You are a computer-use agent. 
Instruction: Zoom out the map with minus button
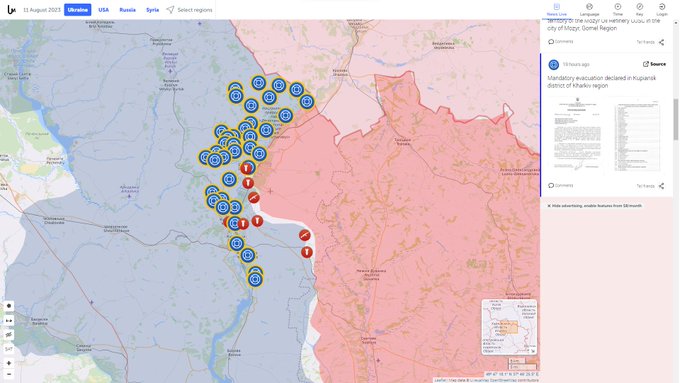(x=9, y=374)
